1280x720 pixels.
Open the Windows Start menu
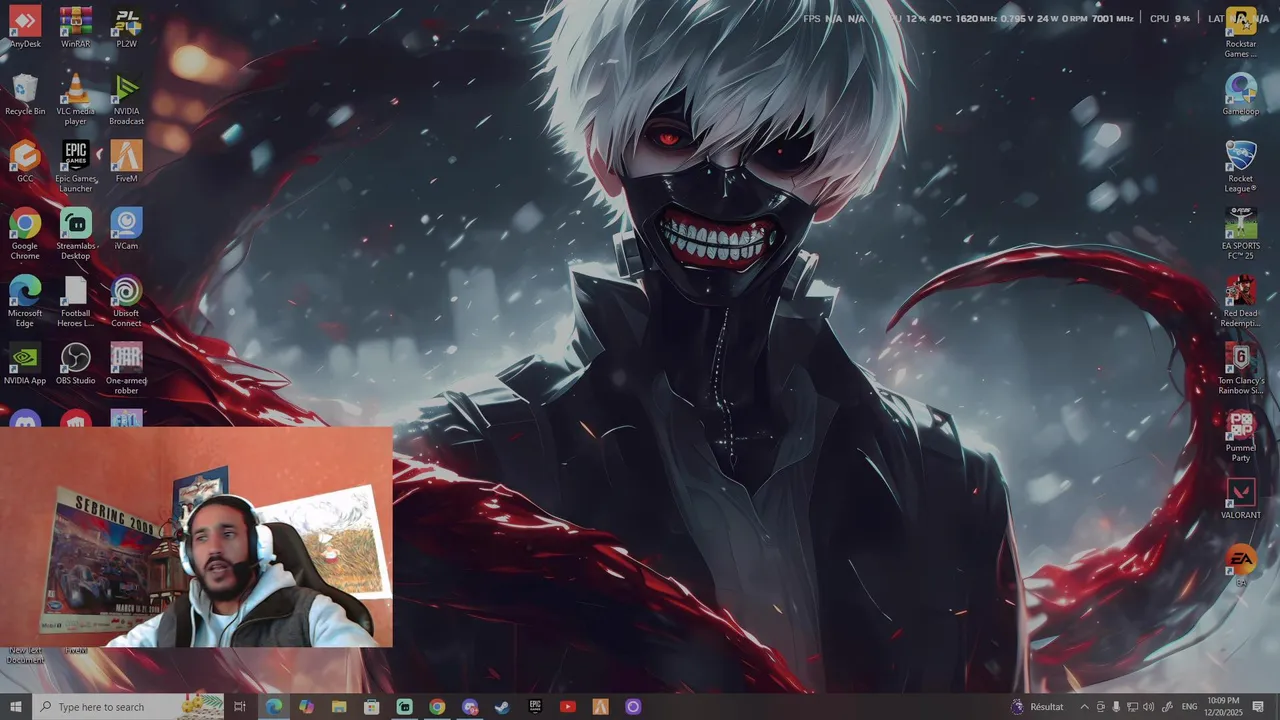(x=16, y=707)
